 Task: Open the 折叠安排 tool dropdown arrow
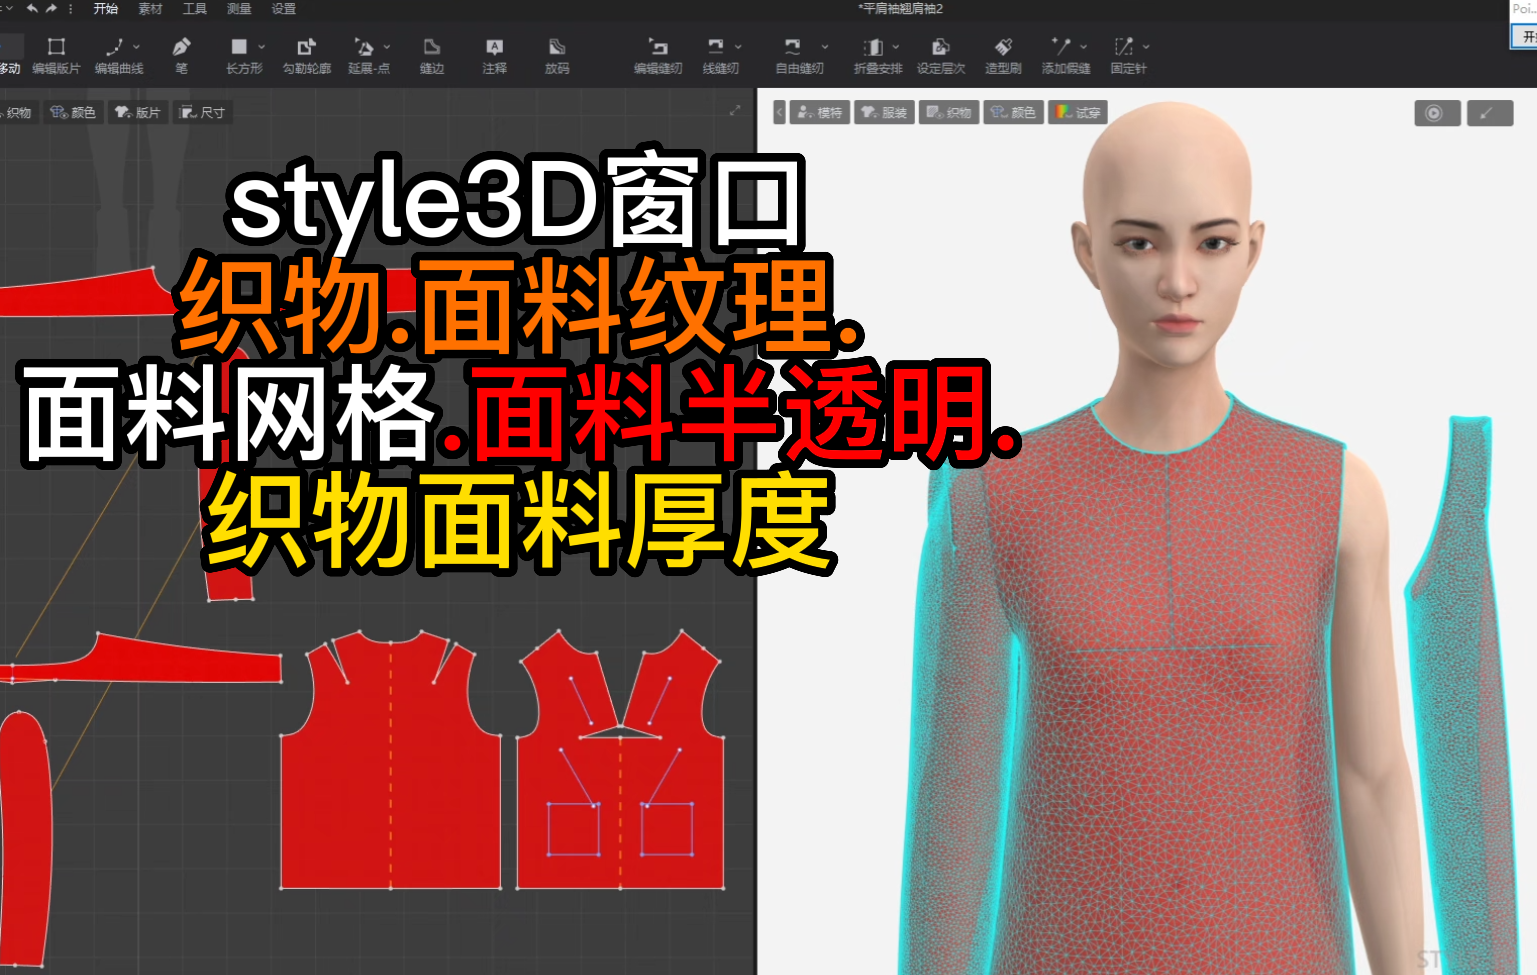point(896,47)
